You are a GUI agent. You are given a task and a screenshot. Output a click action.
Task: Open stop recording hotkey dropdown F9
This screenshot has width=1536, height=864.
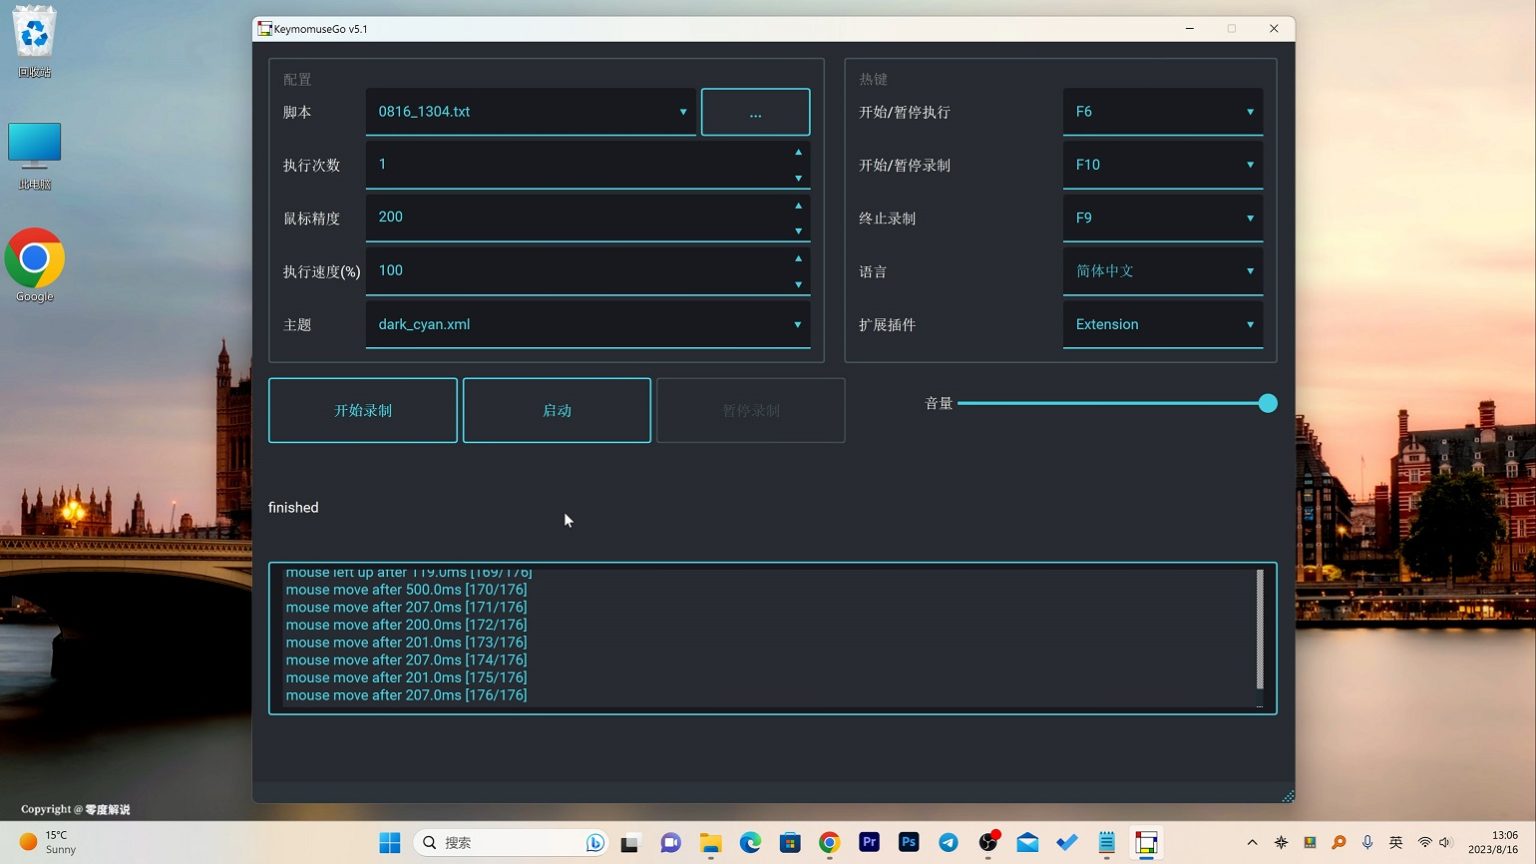pos(1163,218)
